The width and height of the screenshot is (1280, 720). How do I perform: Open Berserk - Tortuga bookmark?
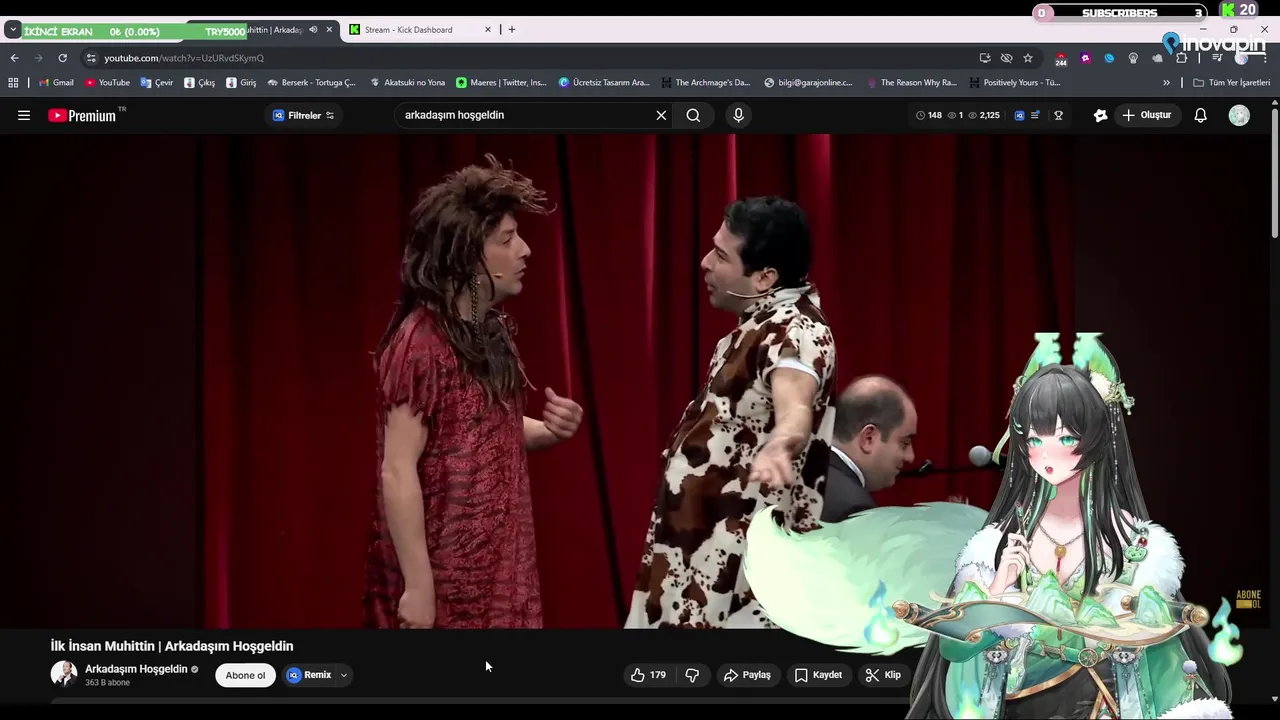click(312, 83)
